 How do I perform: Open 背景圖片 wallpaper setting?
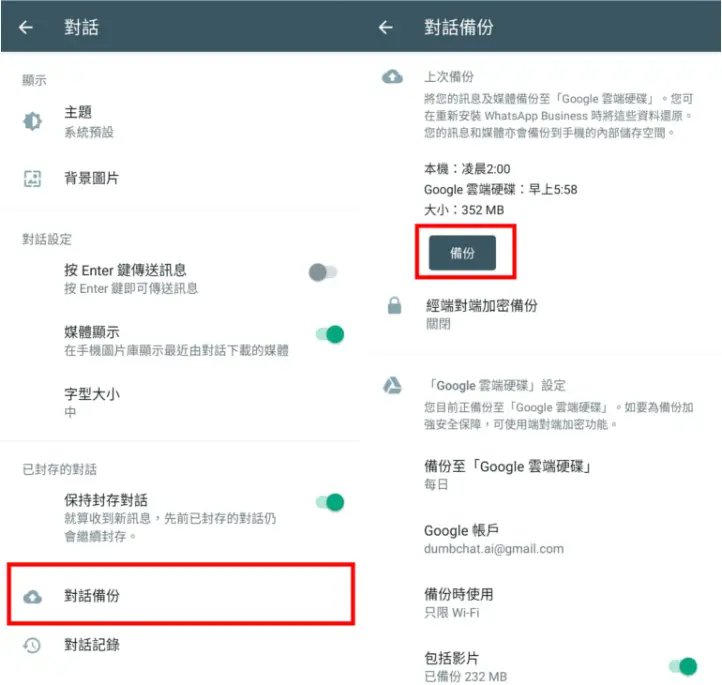[180, 179]
